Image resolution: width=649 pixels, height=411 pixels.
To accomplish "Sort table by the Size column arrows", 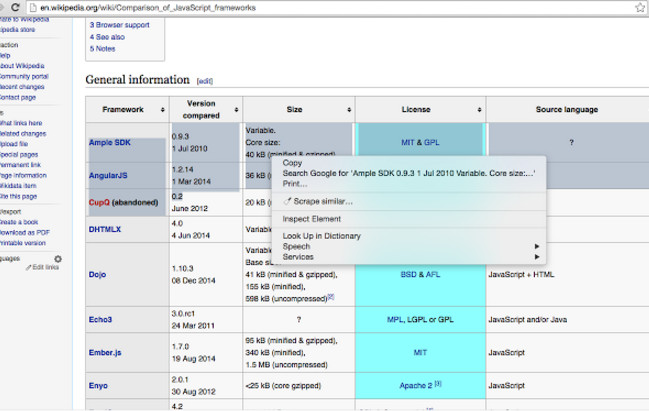I will (349, 110).
